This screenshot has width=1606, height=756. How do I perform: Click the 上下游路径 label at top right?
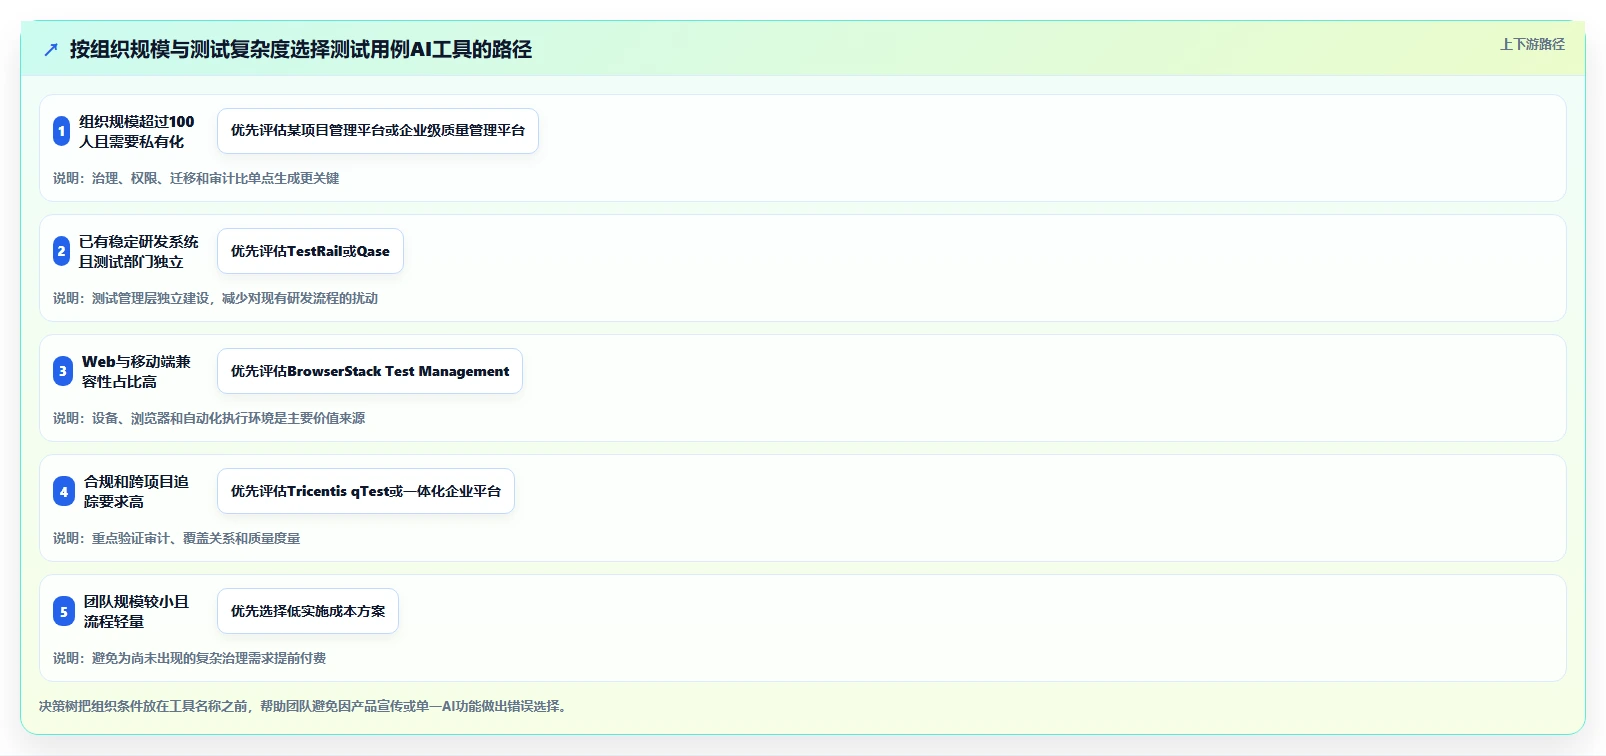pyautogui.click(x=1532, y=44)
